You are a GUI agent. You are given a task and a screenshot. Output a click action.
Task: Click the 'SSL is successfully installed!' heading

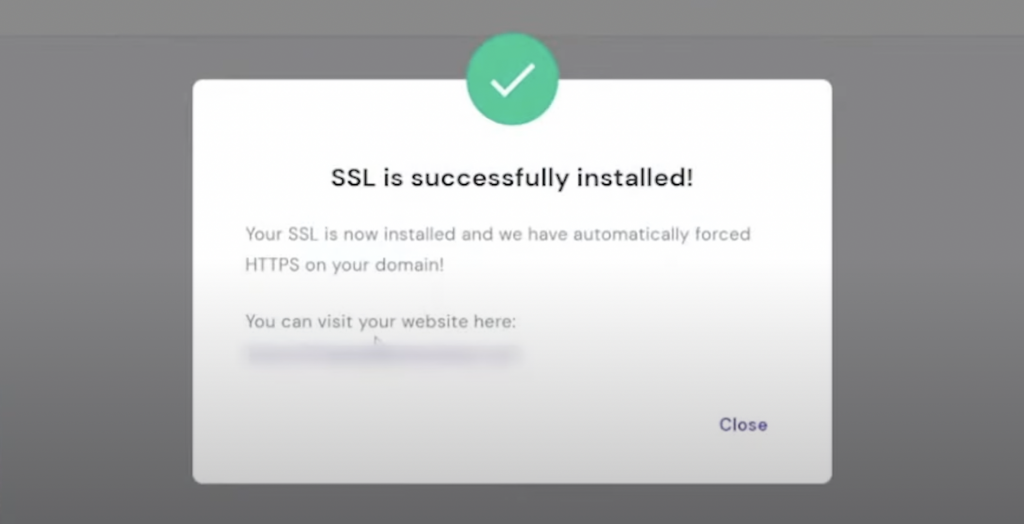point(512,178)
